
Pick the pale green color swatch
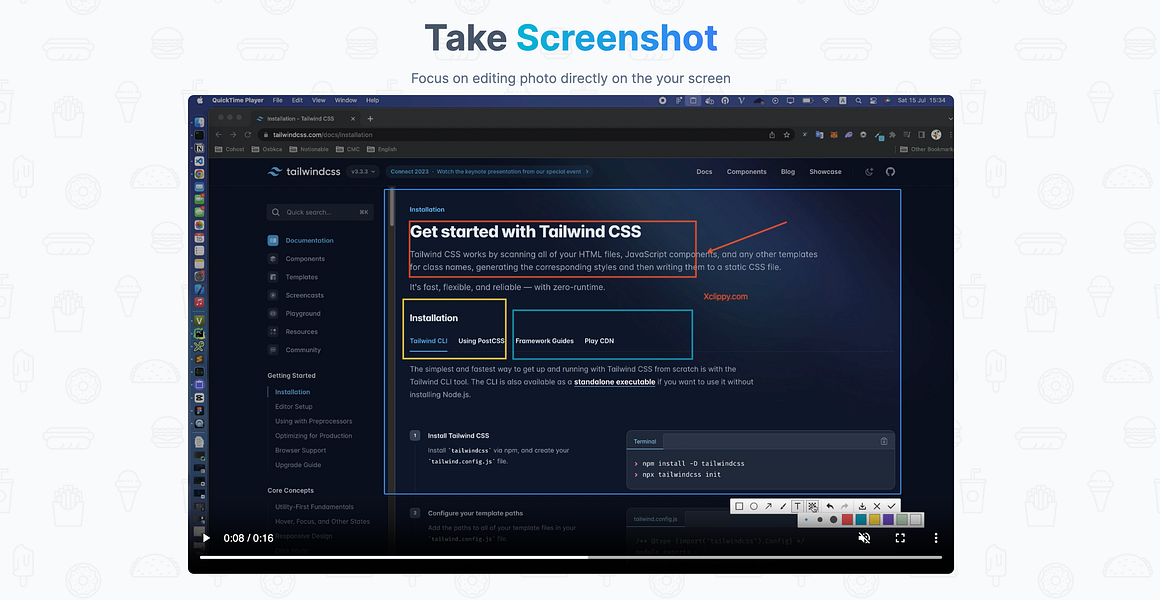[902, 519]
